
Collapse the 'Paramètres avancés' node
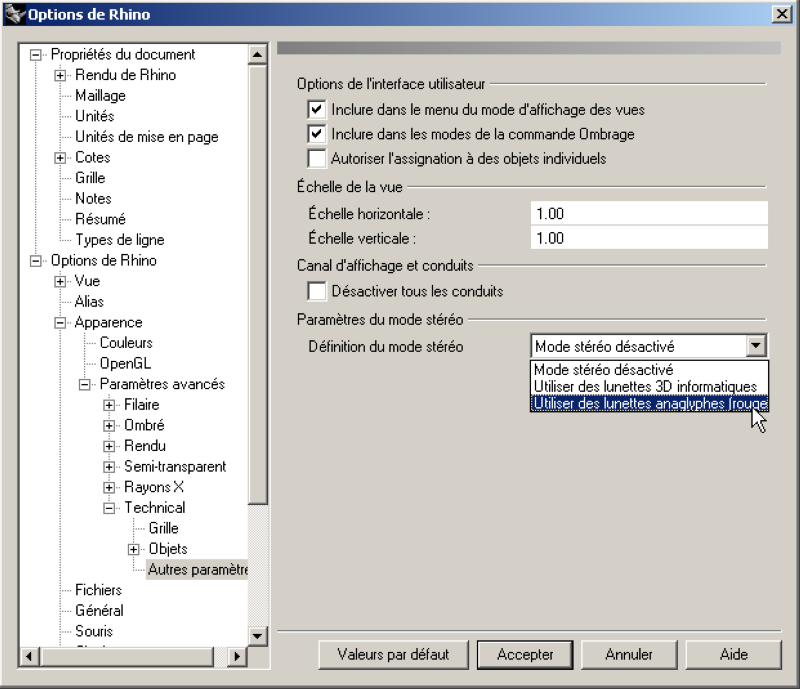coord(84,384)
